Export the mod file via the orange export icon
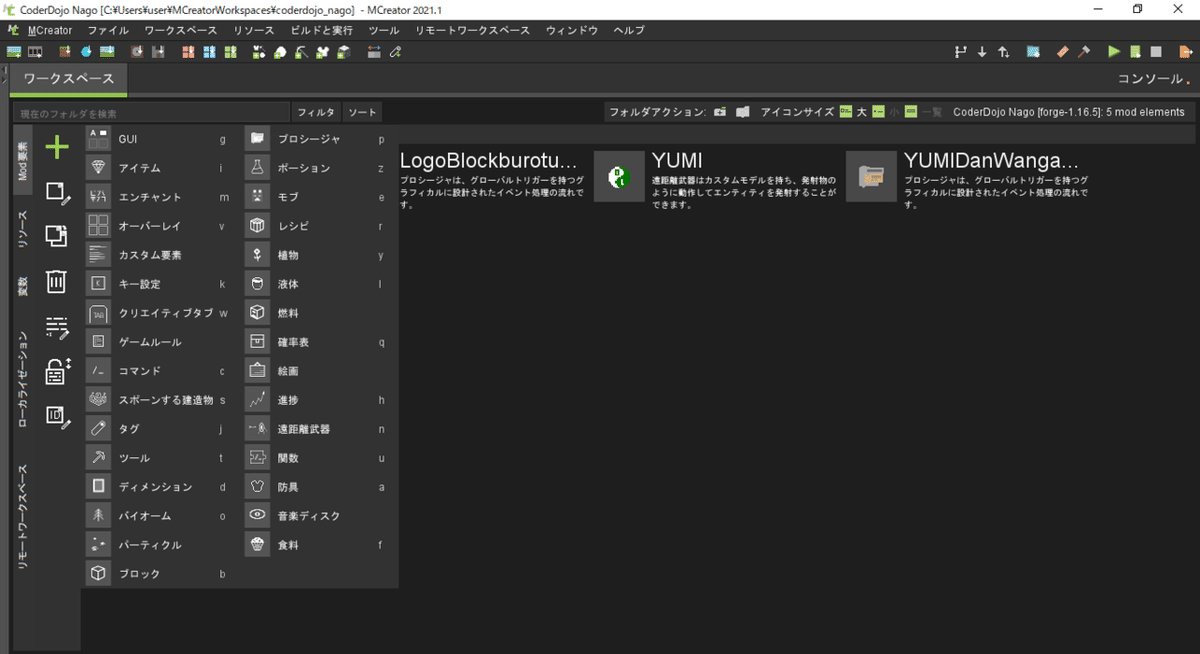The image size is (1200, 654). pos(1186,51)
